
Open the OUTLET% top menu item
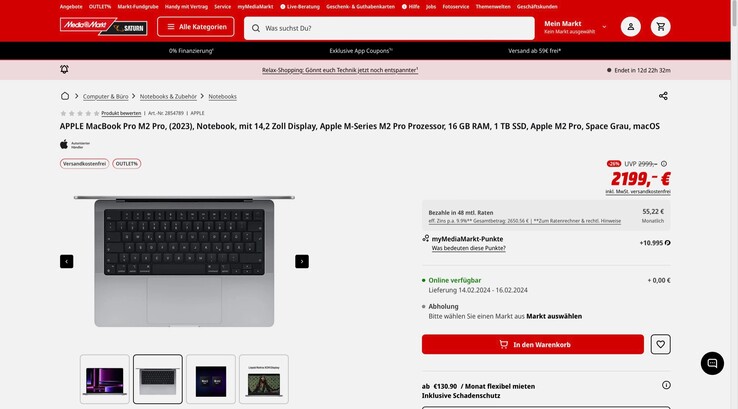click(x=100, y=7)
